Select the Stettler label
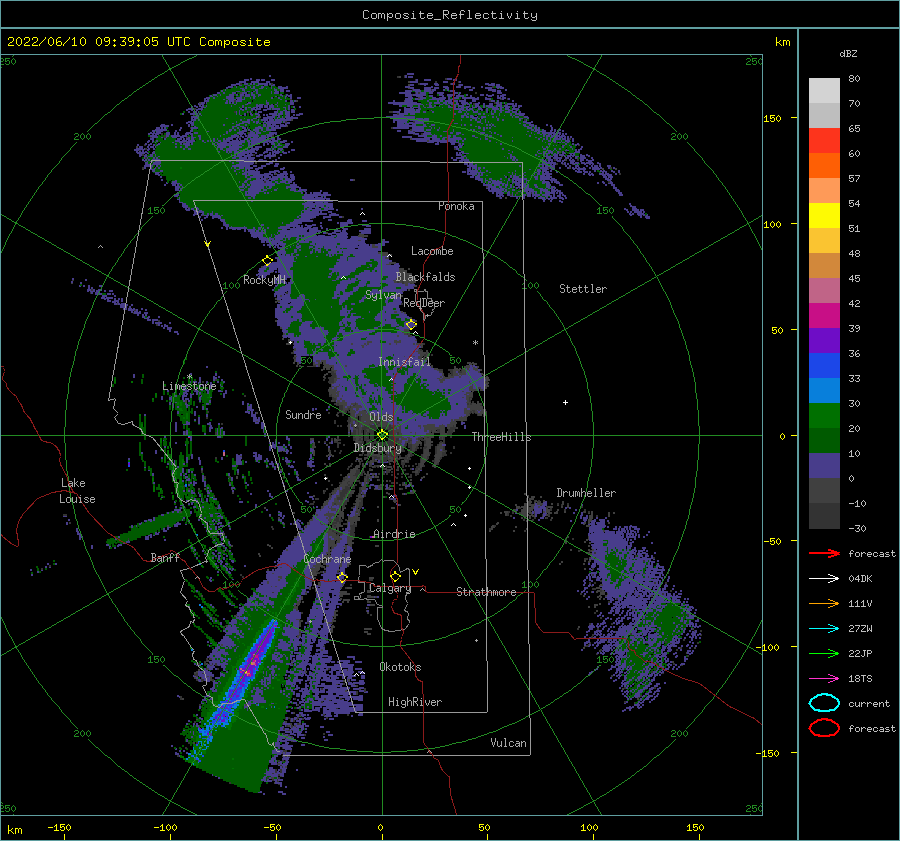Screen dimensions: 900x841 [x=583, y=289]
